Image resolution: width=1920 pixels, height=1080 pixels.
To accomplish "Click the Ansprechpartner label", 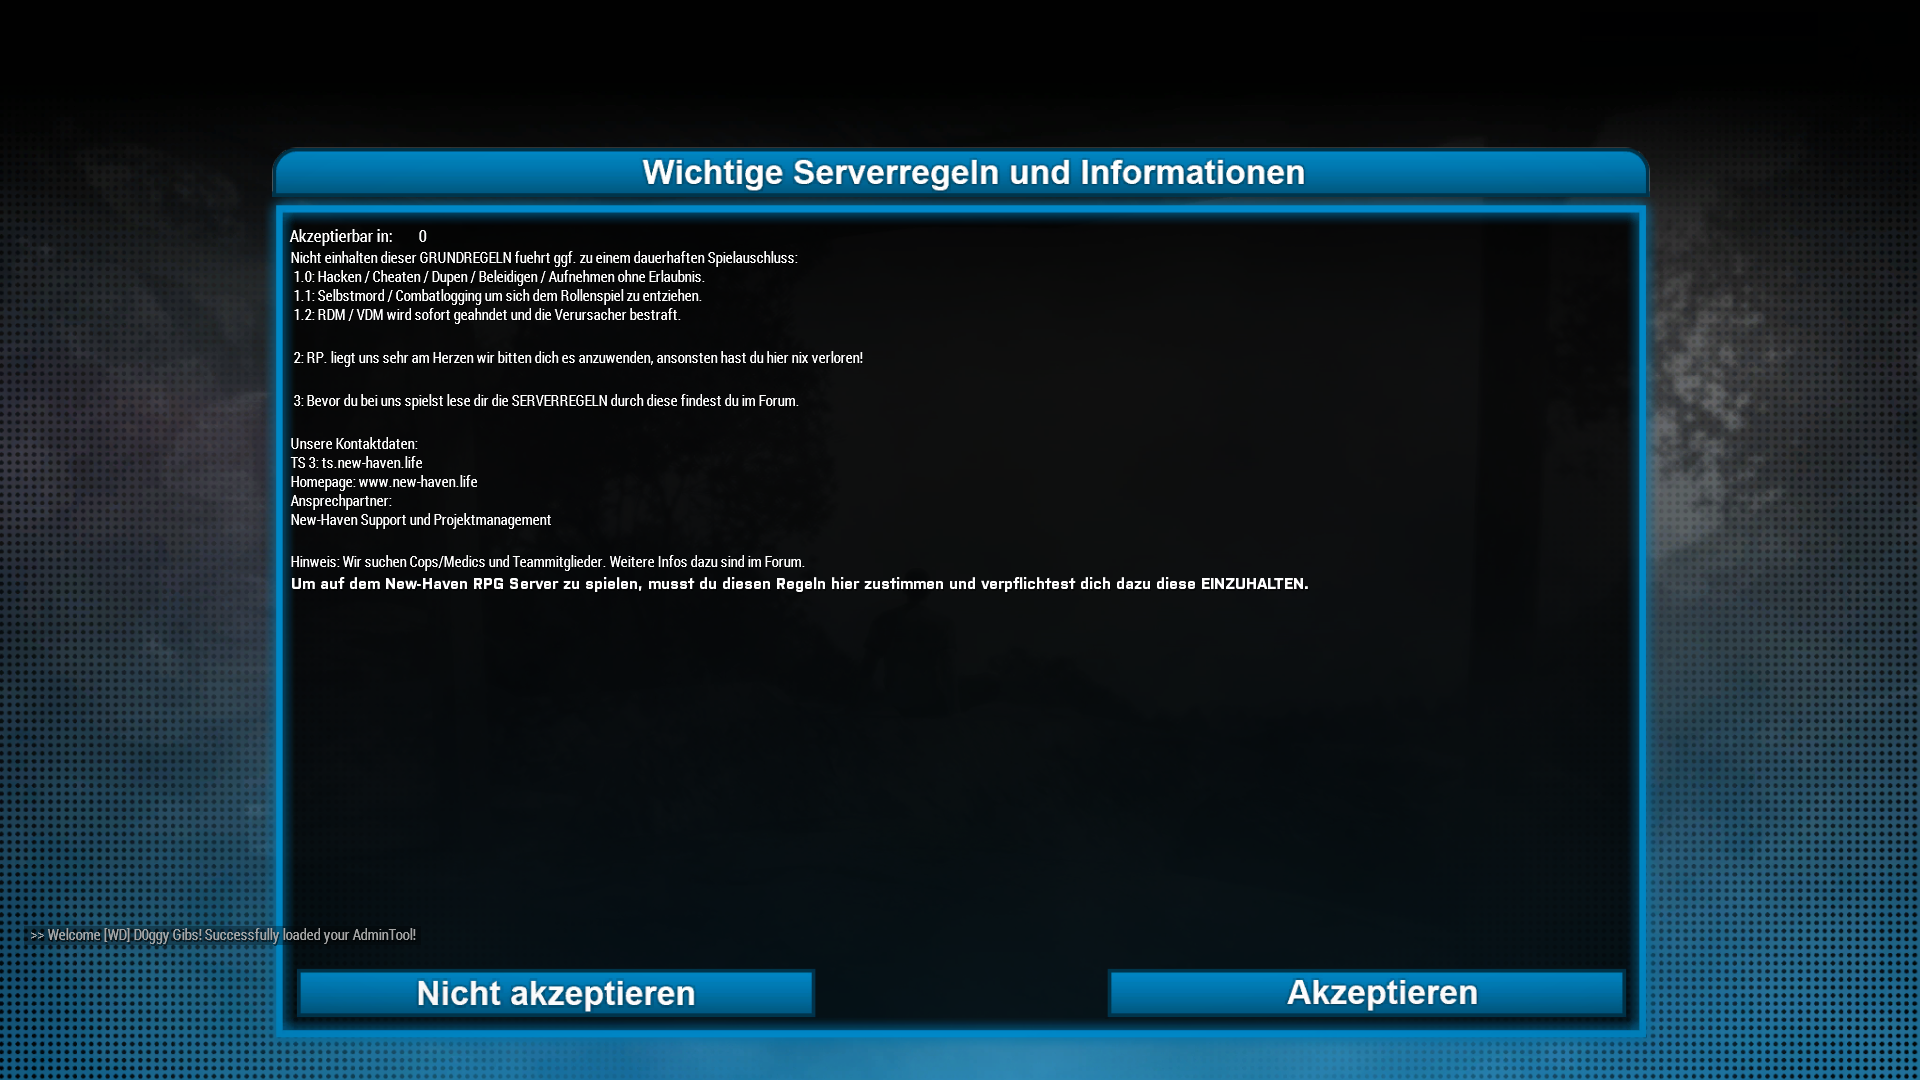I will click(341, 501).
